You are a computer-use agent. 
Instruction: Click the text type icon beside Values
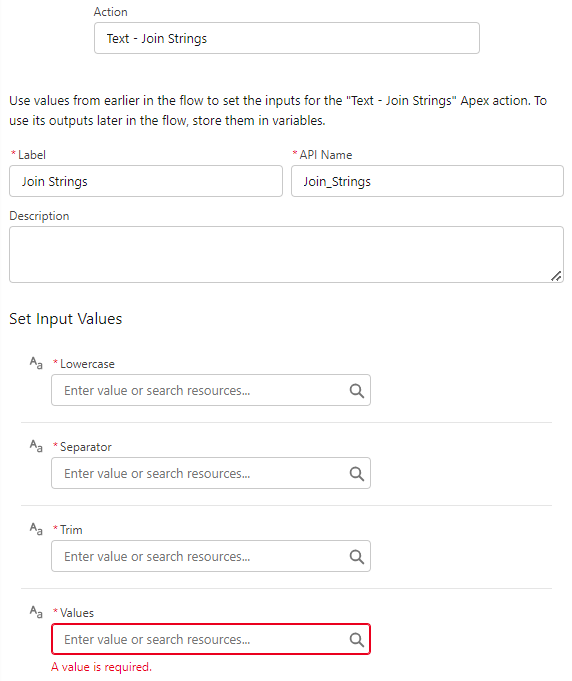point(36,612)
